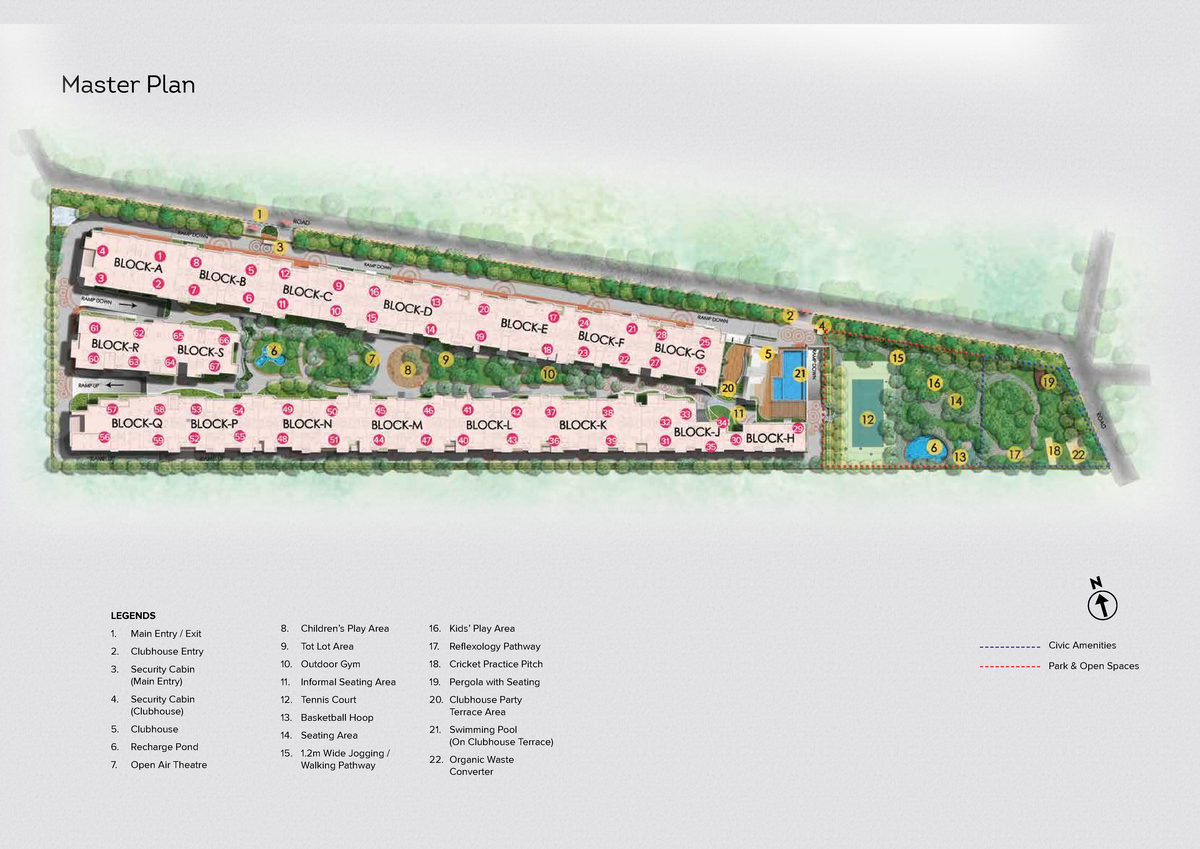
Task: Click the BLOCK-G building label
Action: pos(679,351)
